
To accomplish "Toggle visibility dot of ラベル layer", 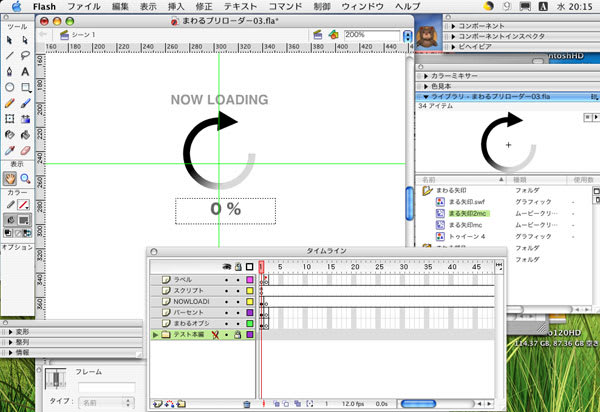I will (227, 280).
